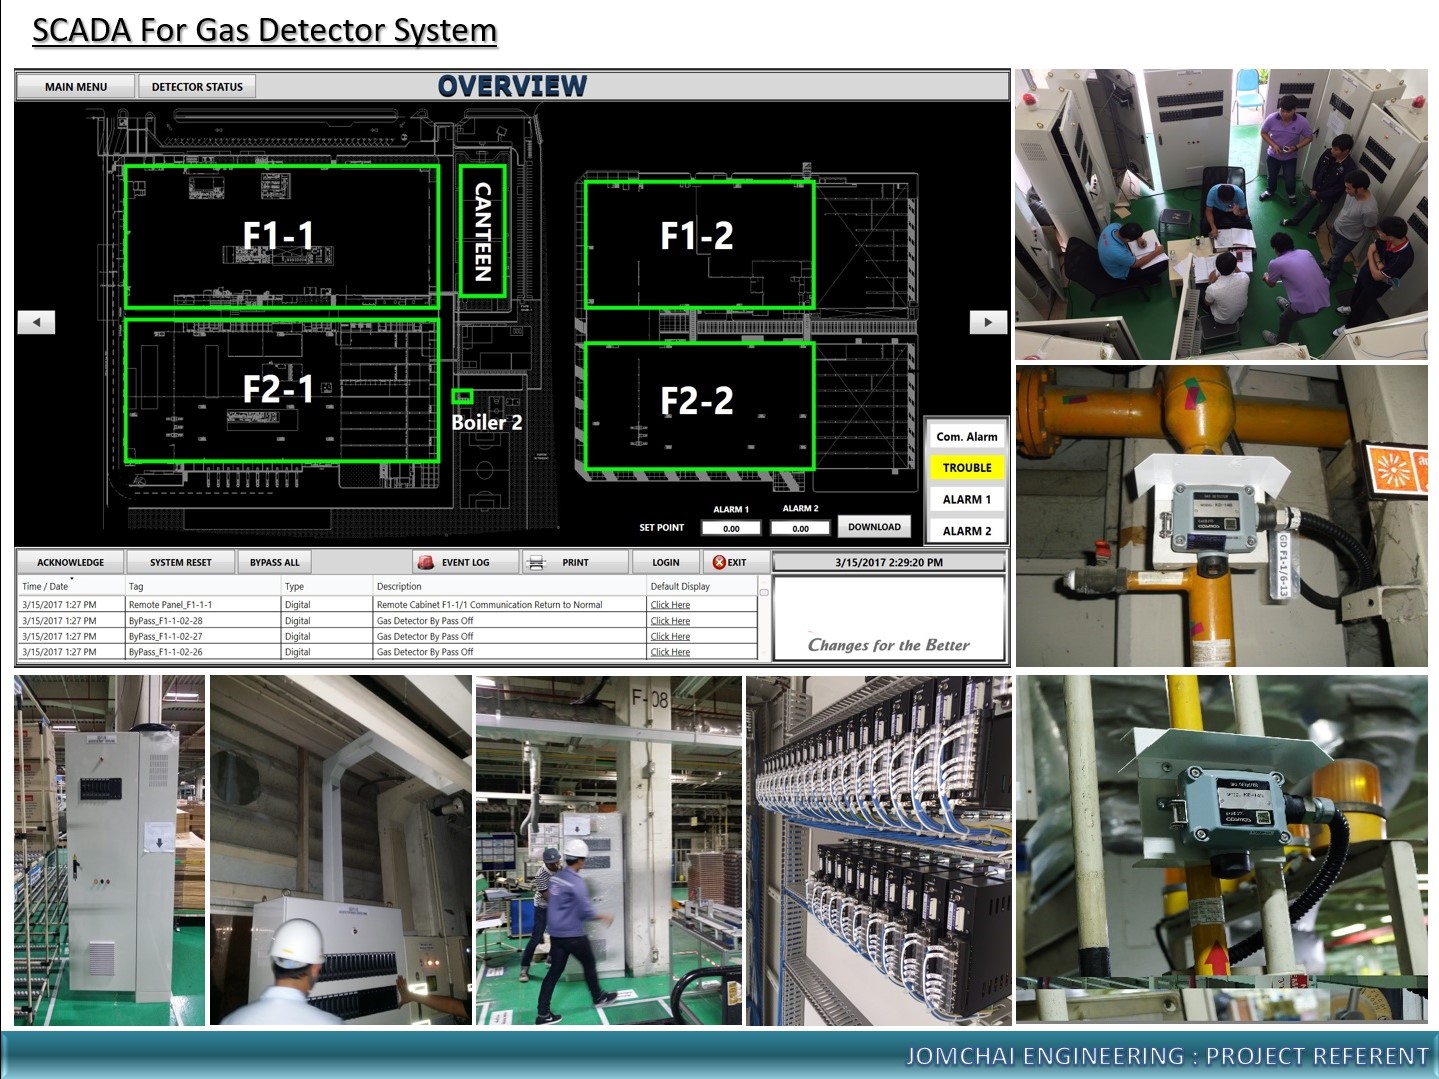Image resolution: width=1439 pixels, height=1079 pixels.
Task: Open the photo of worker in white helmet
Action: 340,850
